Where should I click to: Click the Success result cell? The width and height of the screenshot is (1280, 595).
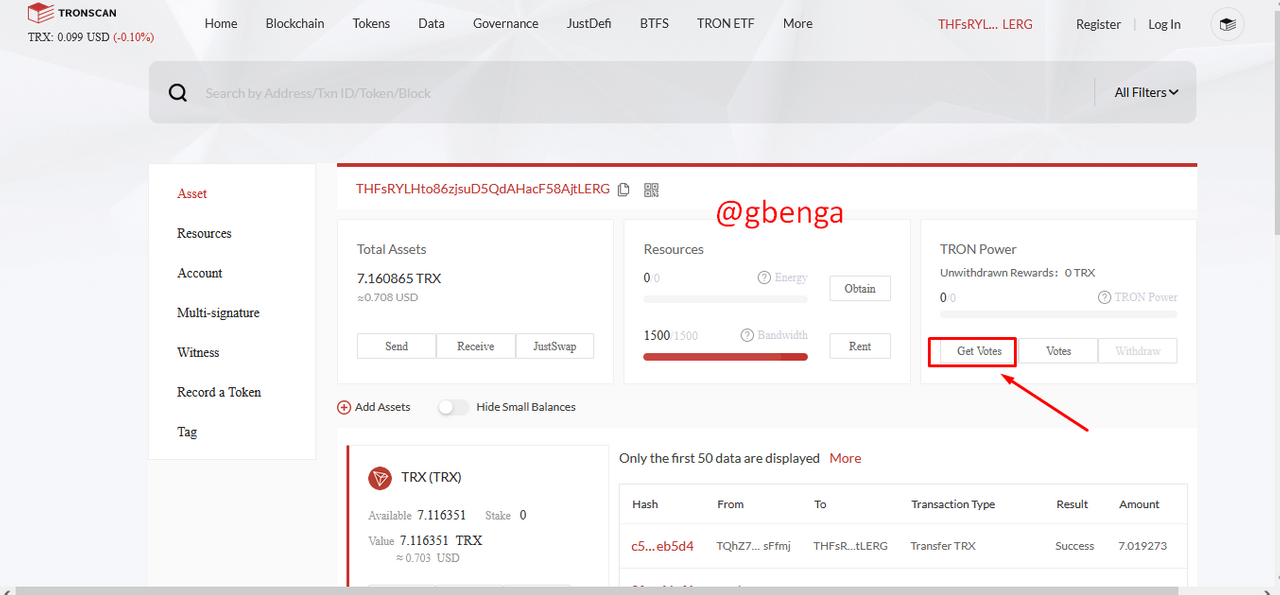point(1075,546)
